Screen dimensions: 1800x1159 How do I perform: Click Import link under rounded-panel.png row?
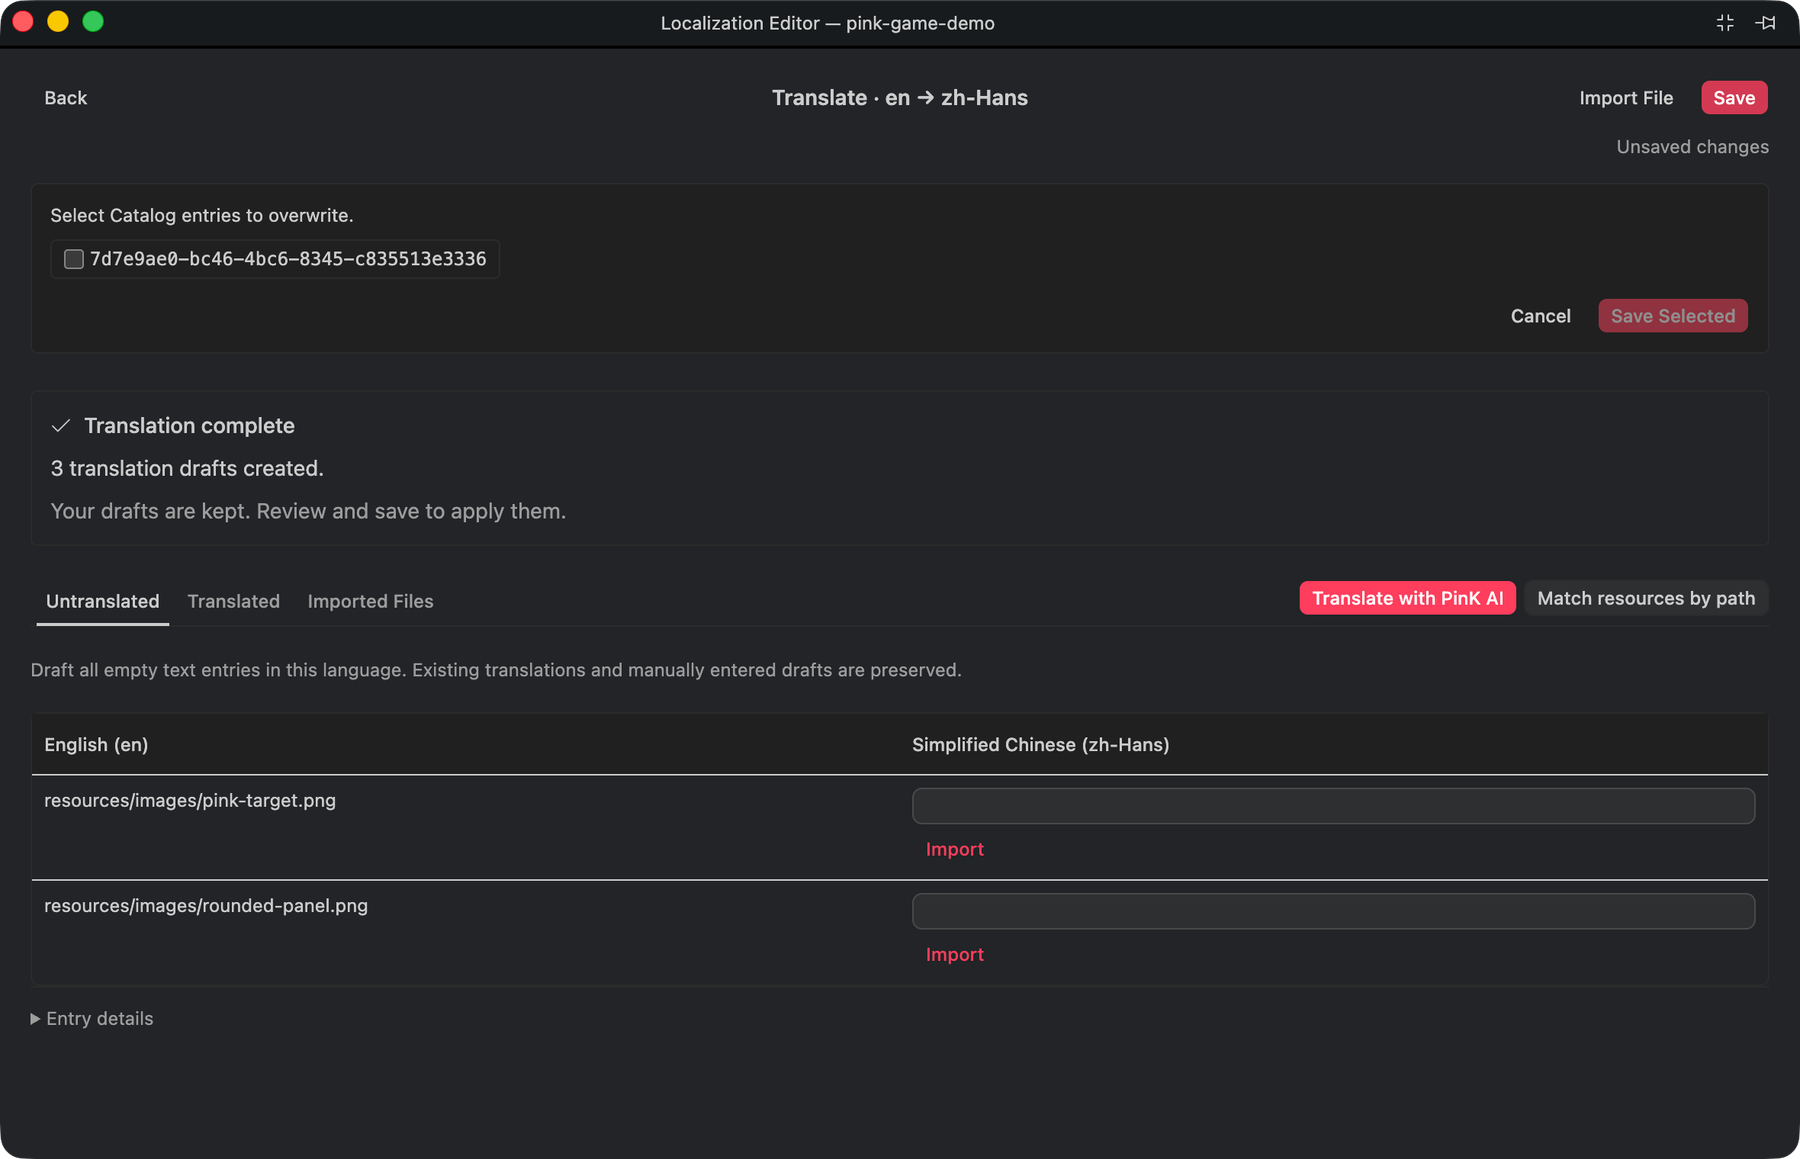(x=955, y=955)
